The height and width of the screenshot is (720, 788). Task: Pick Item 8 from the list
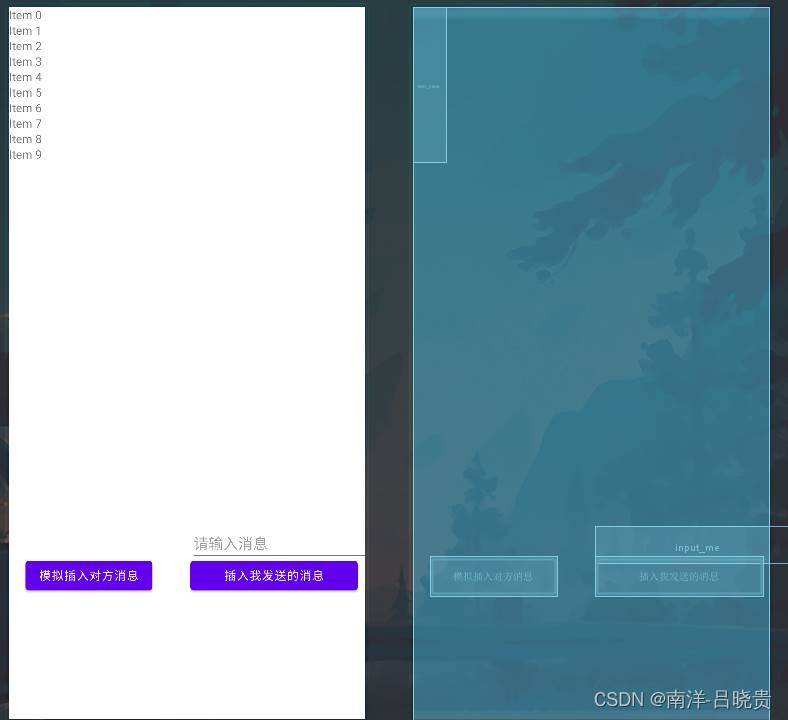[x=26, y=140]
